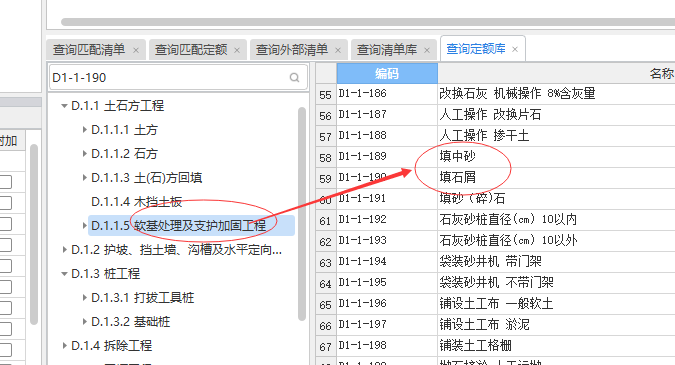Click the 铺装土工格栅 cell
This screenshot has height=365, width=675.
click(556, 346)
